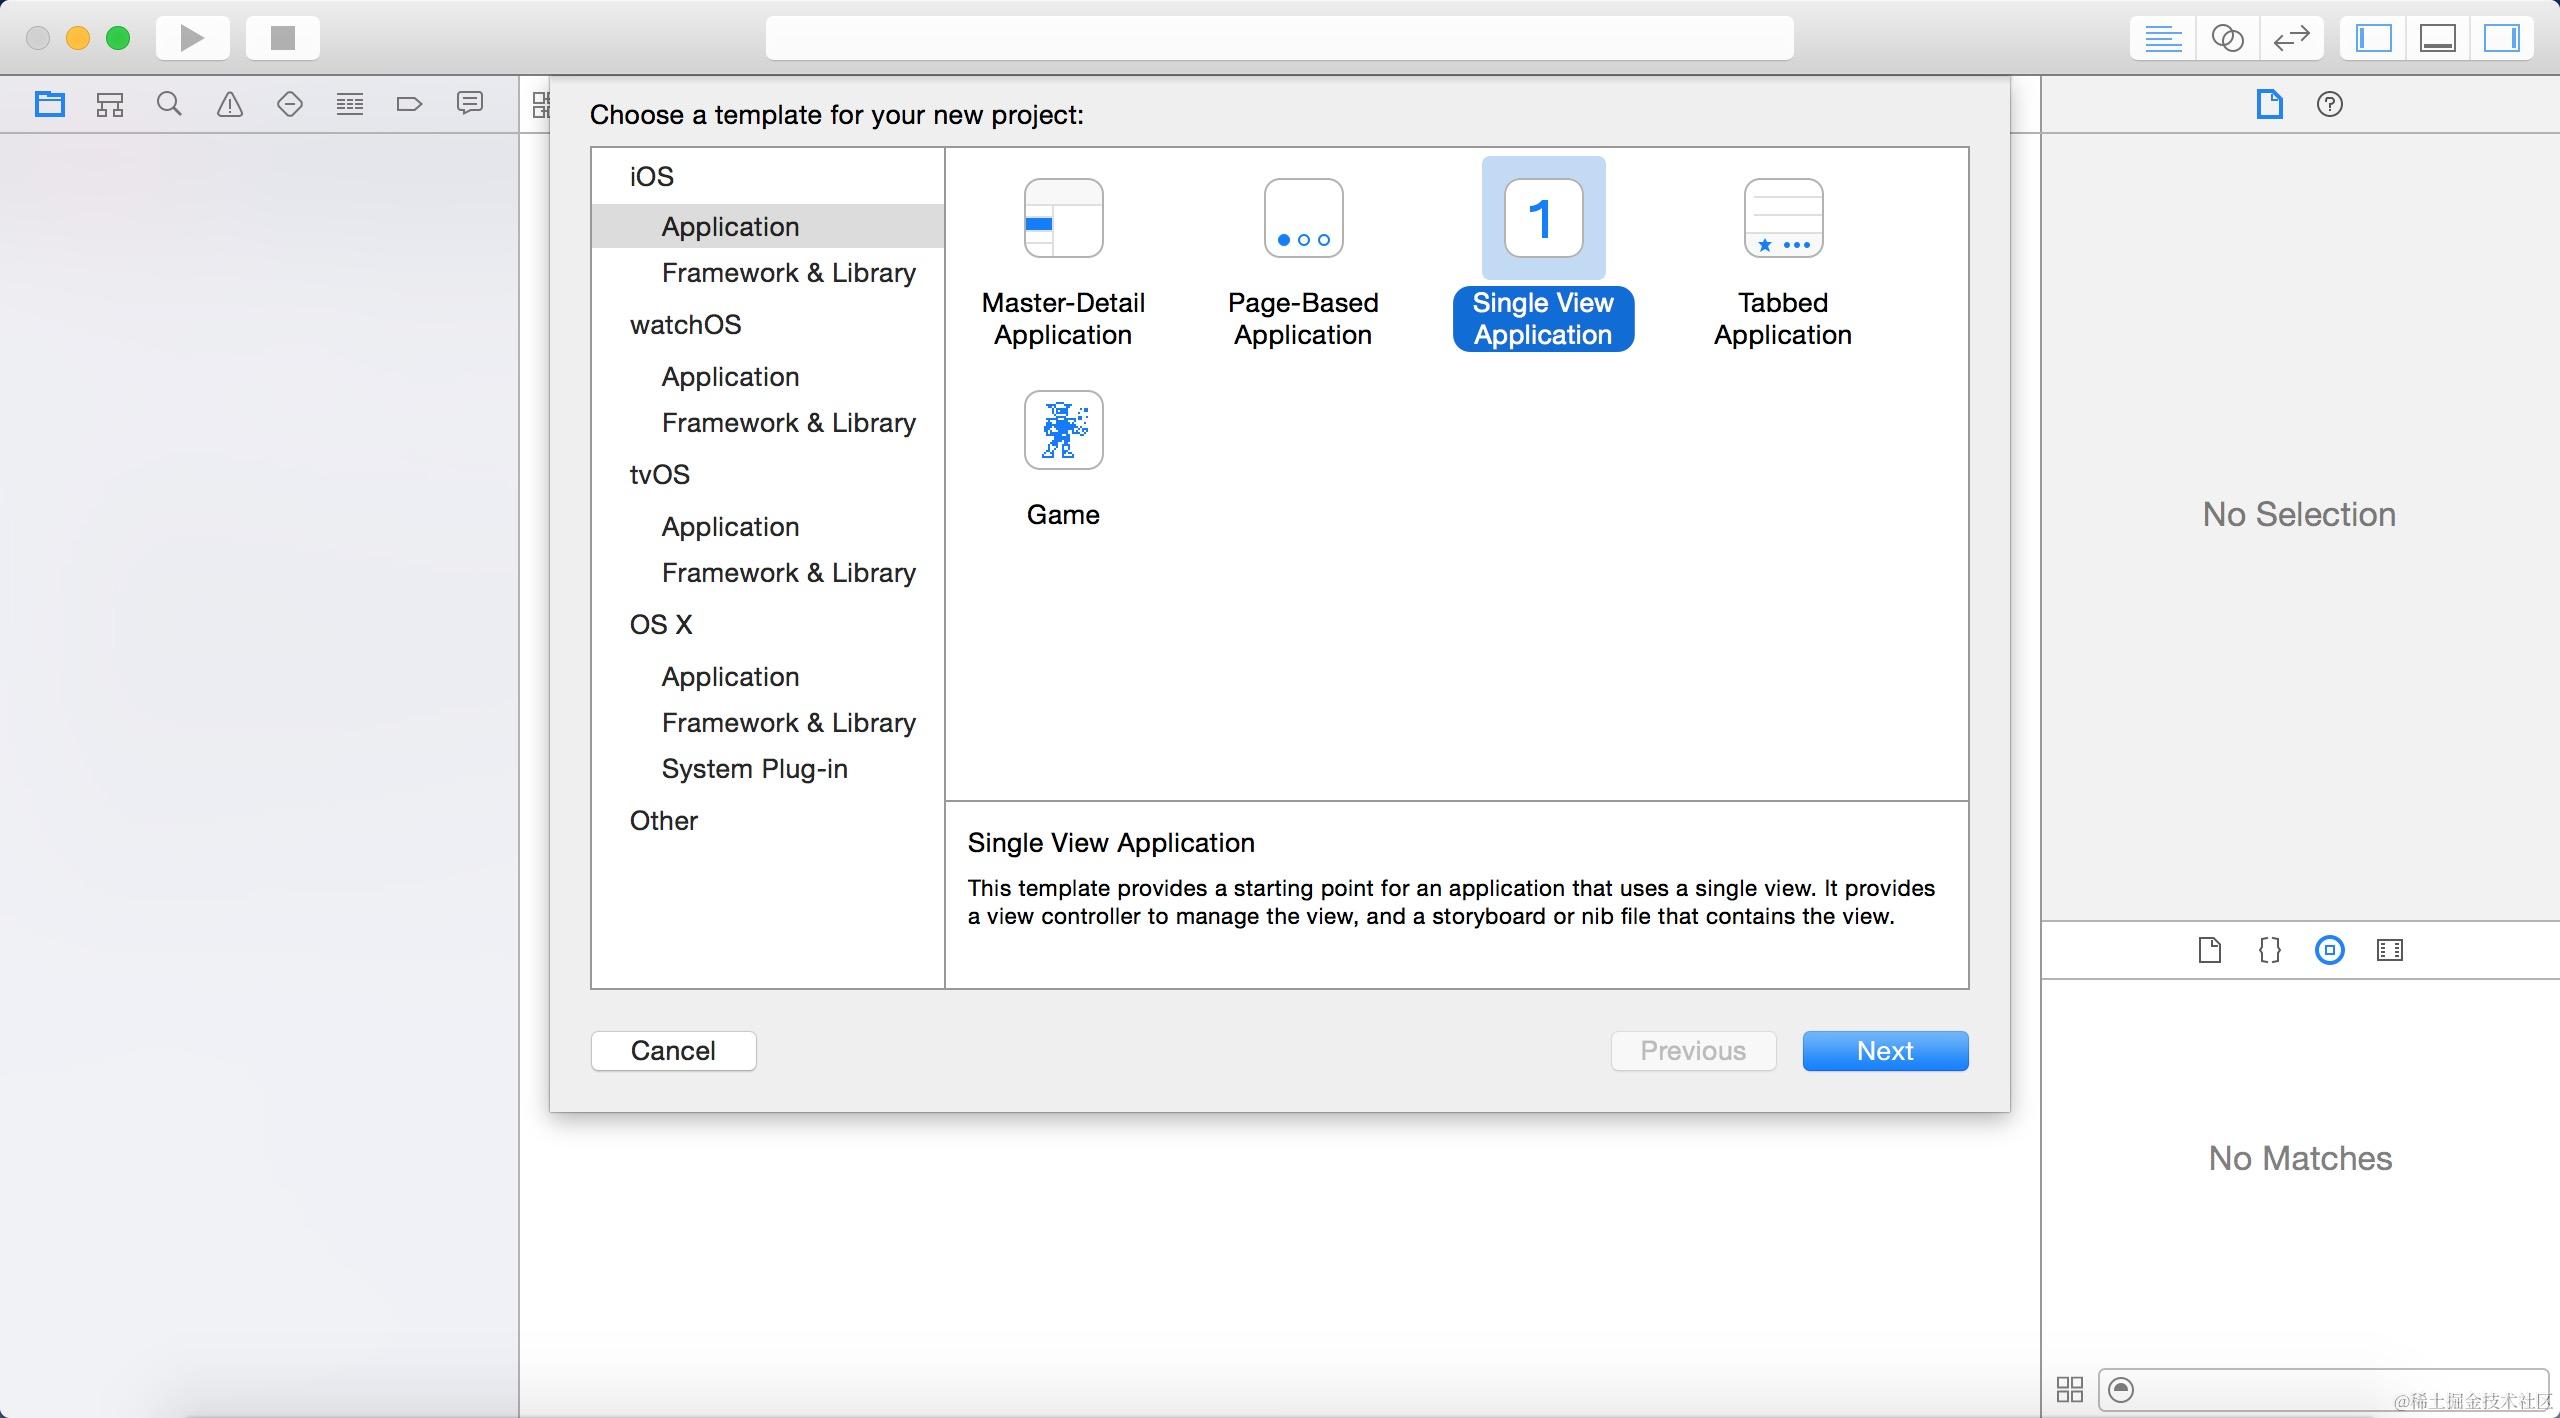The height and width of the screenshot is (1418, 2560).
Task: Toggle the Navigator panel visibility
Action: pyautogui.click(x=2373, y=38)
